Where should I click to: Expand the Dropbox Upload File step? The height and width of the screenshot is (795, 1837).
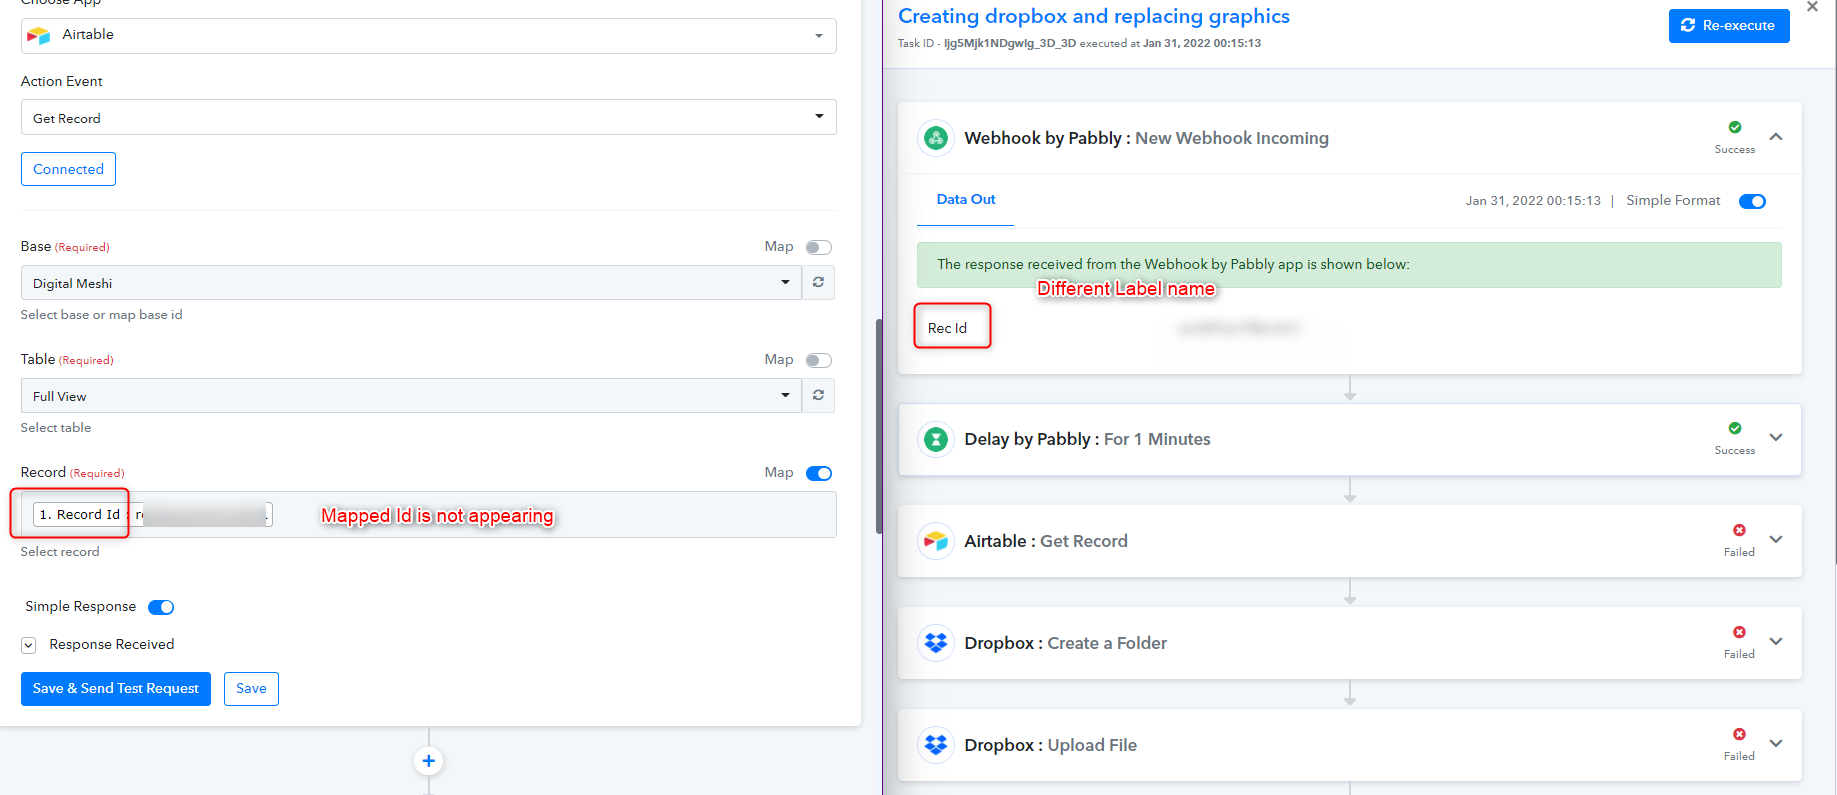click(1776, 744)
